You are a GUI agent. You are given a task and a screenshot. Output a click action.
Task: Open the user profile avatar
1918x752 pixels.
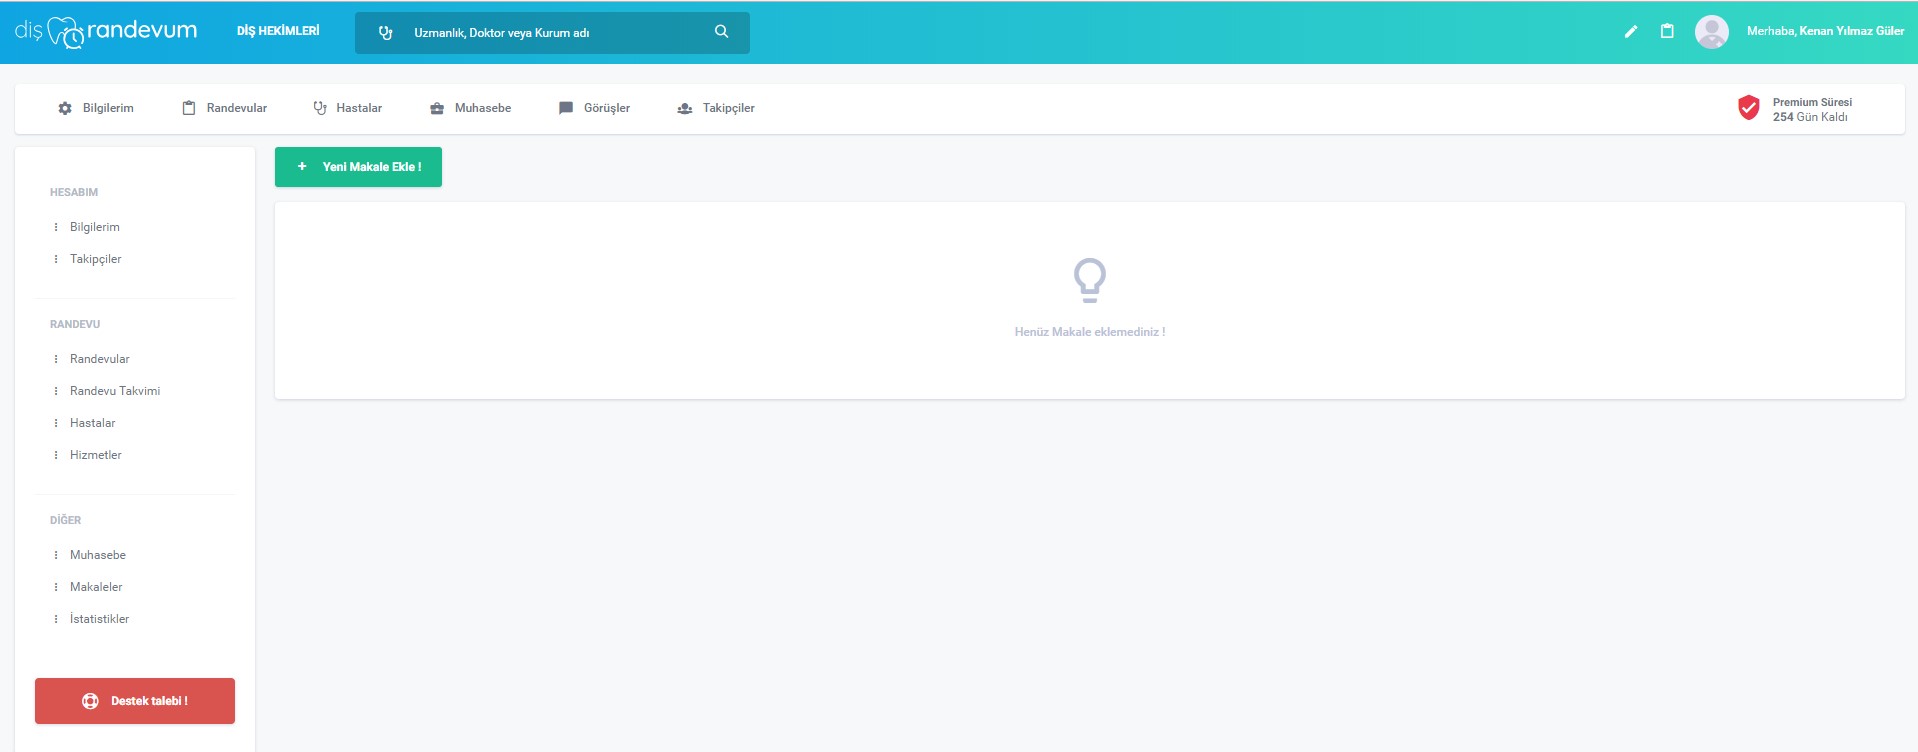(x=1711, y=32)
